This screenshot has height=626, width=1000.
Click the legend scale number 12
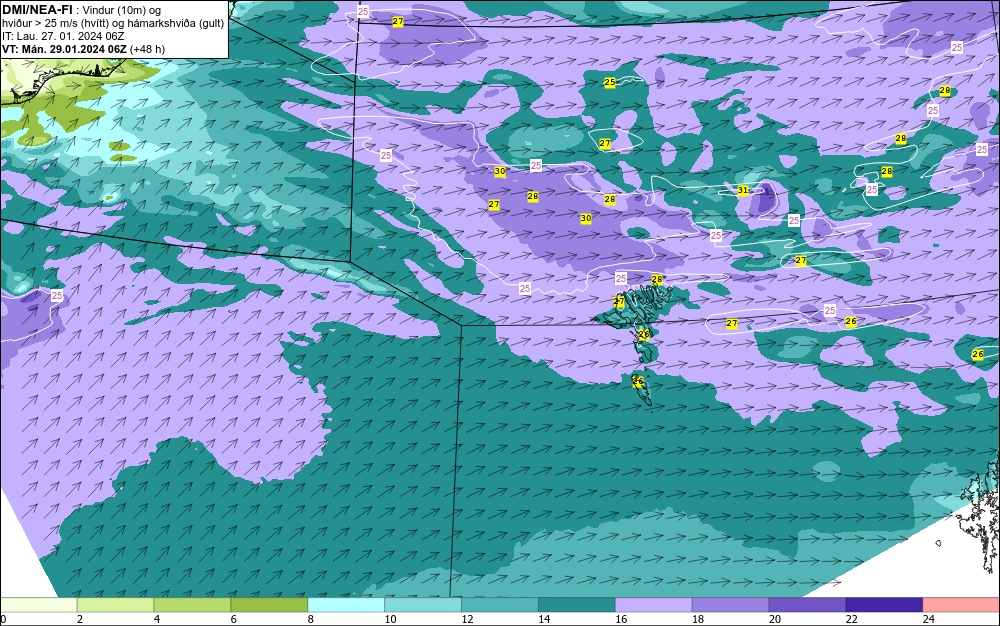[x=467, y=619]
